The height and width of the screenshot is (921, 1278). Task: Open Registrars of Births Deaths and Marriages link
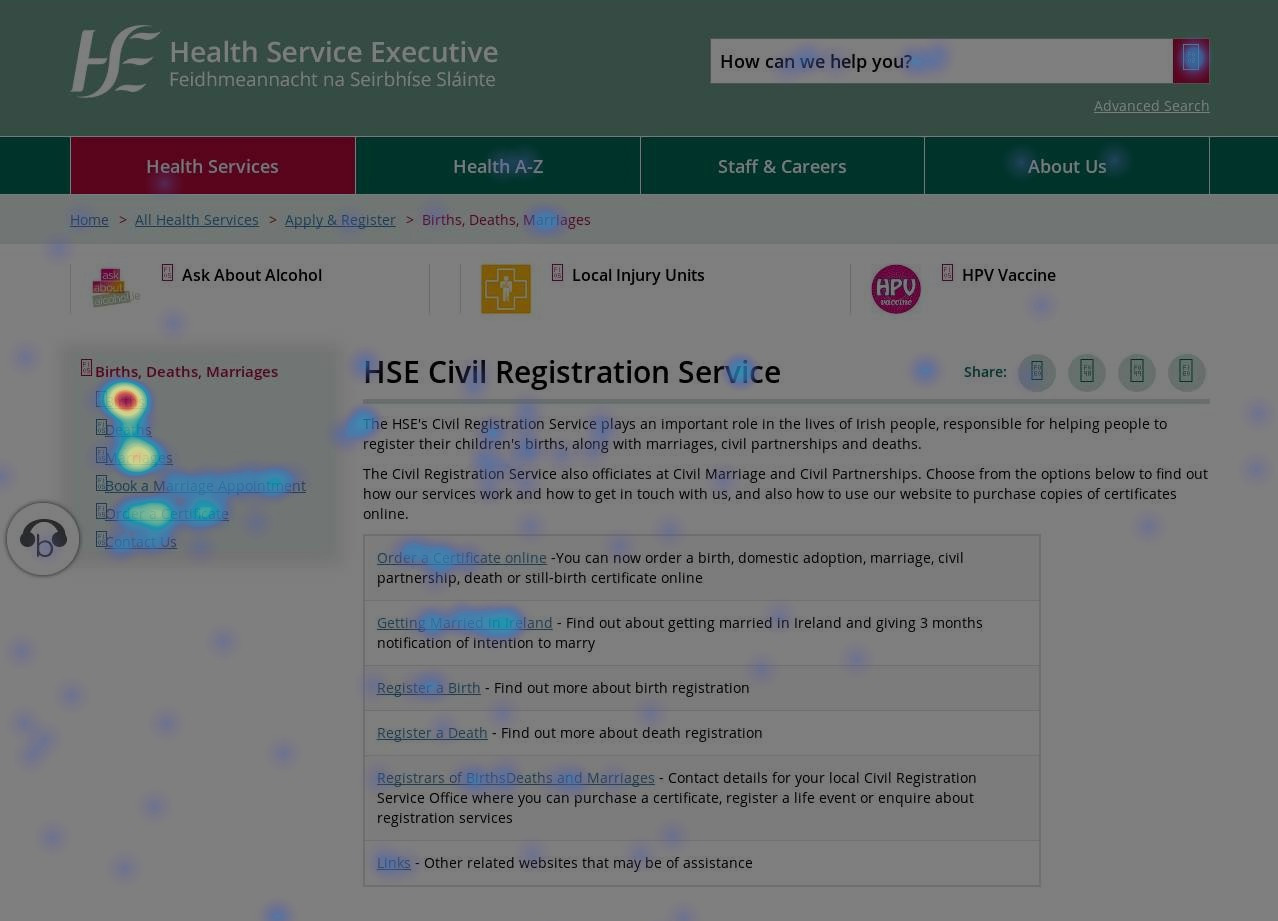(x=516, y=778)
